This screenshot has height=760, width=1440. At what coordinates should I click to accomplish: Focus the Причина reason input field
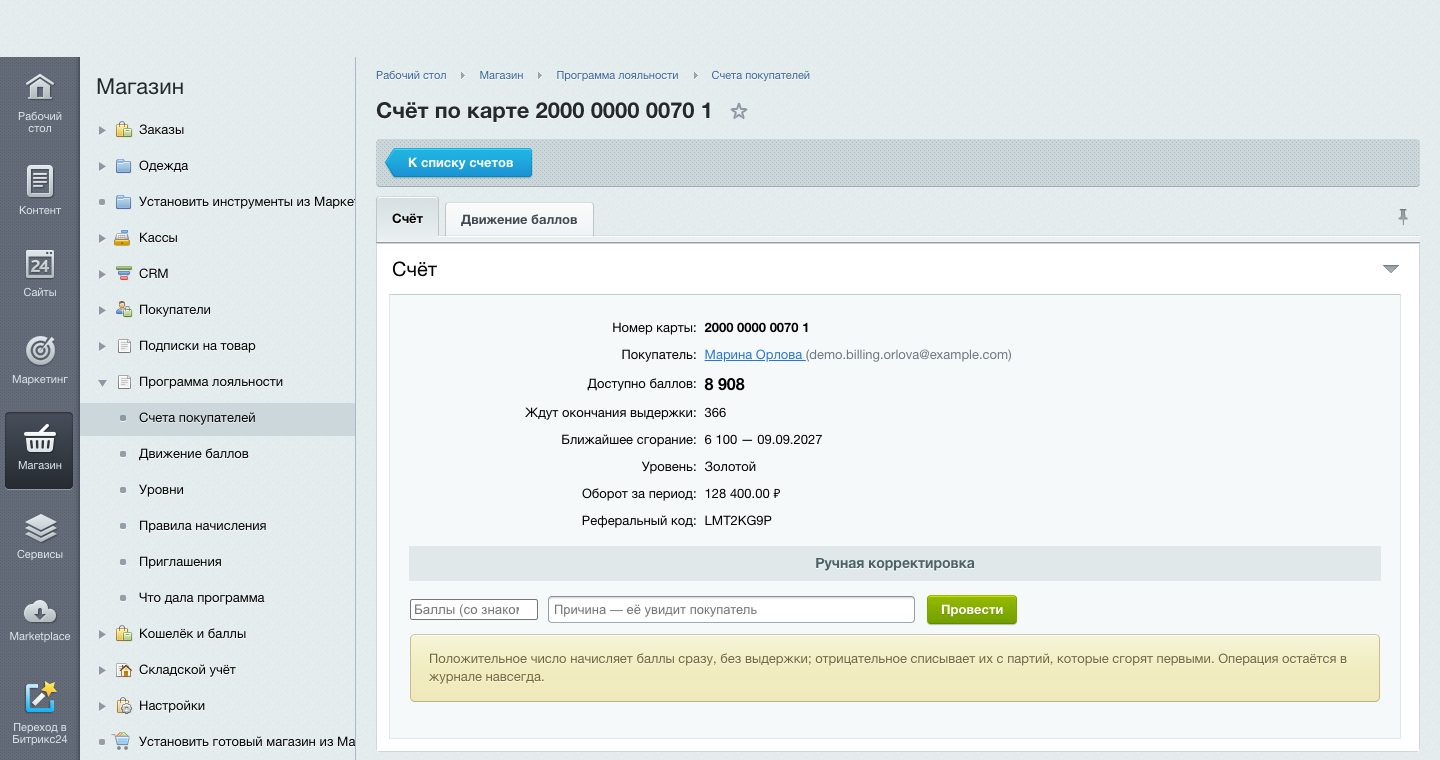[731, 610]
